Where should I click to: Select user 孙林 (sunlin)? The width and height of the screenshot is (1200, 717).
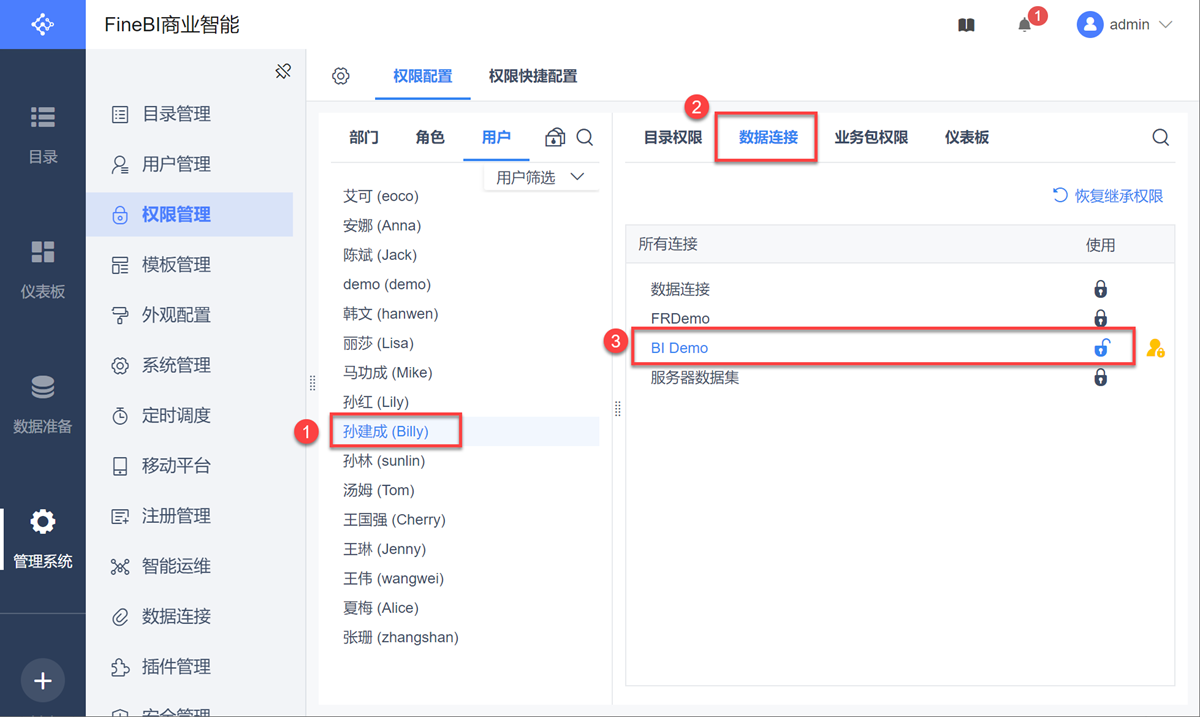pos(384,461)
